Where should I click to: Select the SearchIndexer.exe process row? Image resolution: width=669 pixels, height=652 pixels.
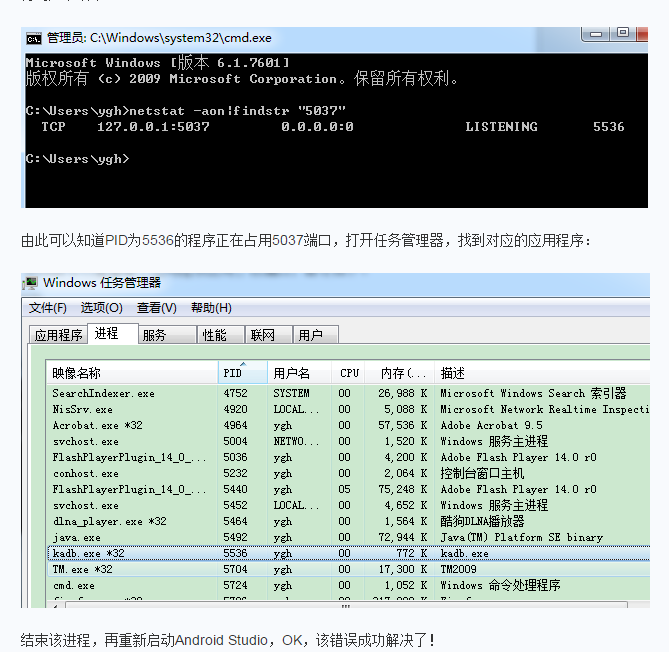click(x=348, y=393)
